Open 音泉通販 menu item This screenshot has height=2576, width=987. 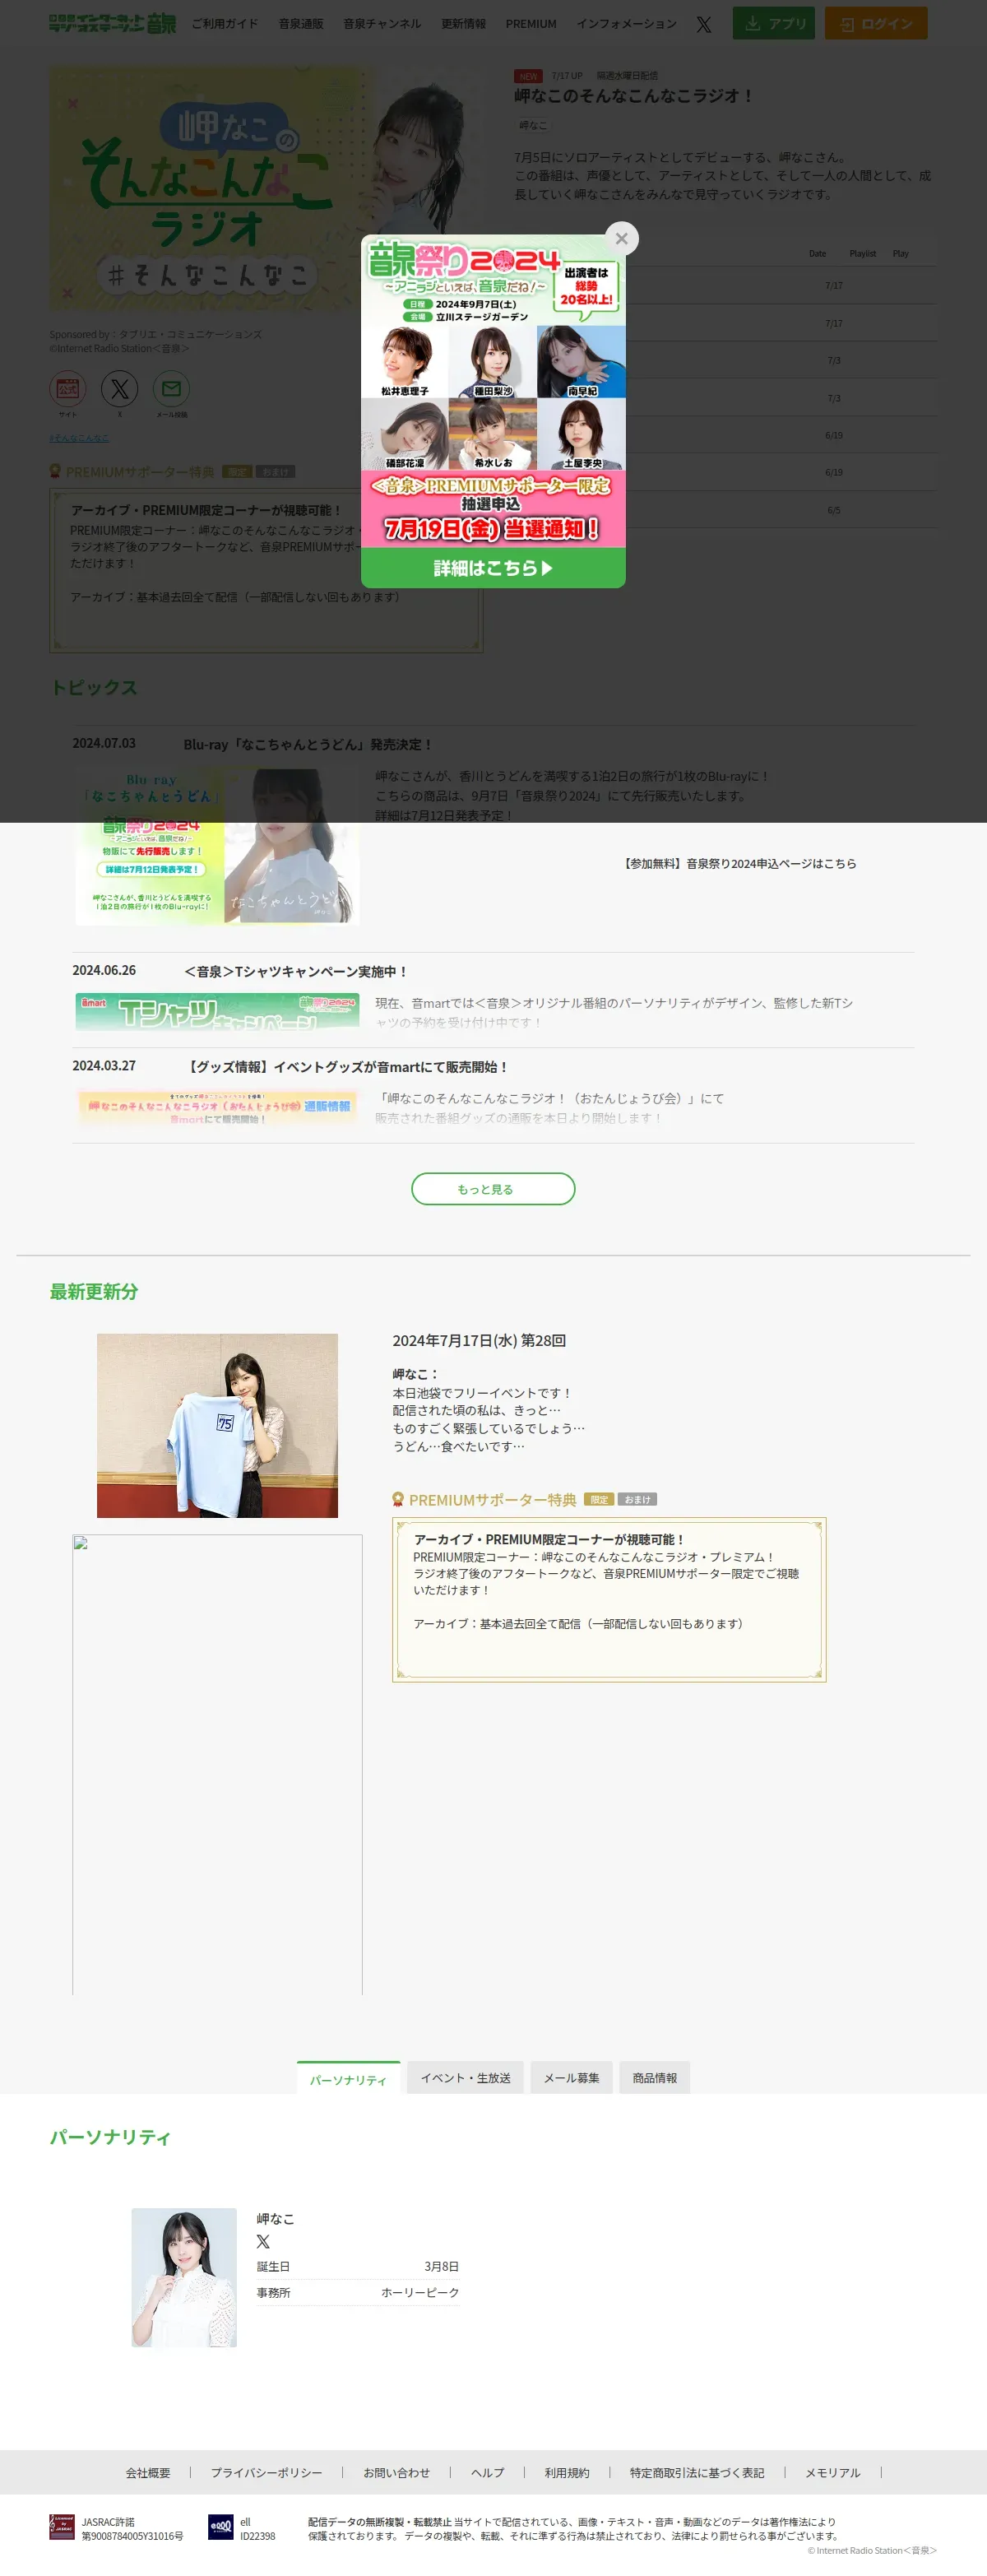tap(301, 24)
